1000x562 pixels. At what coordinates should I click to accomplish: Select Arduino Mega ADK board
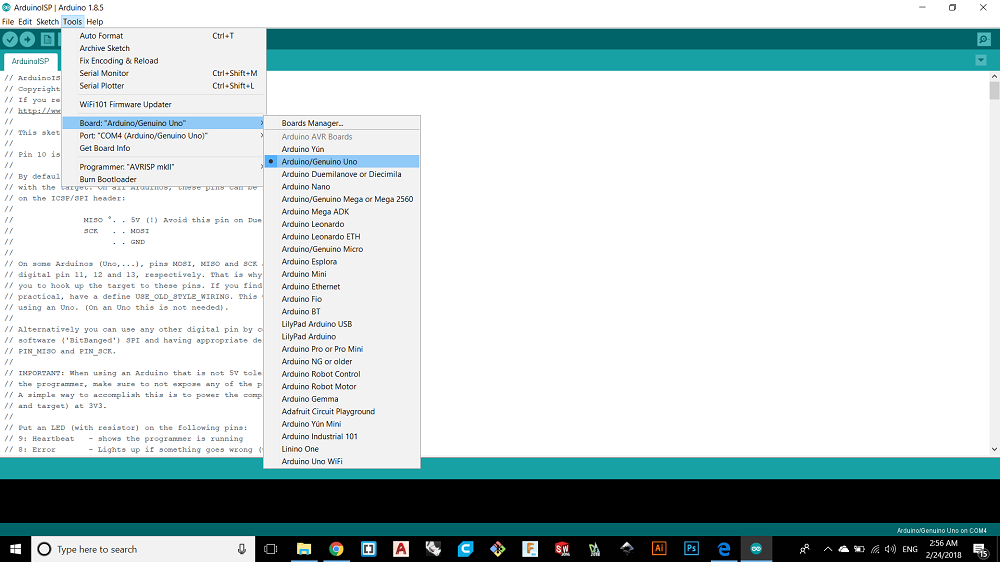coord(342,212)
